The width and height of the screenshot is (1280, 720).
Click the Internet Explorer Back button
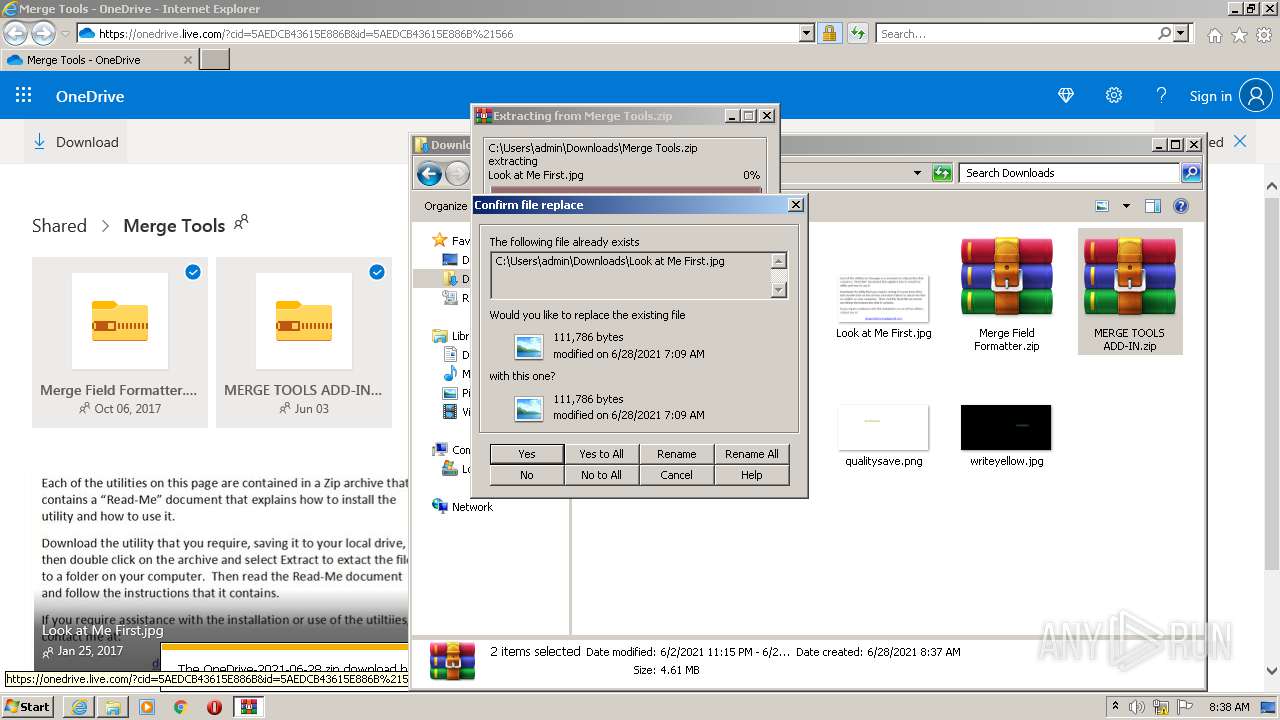(x=15, y=34)
